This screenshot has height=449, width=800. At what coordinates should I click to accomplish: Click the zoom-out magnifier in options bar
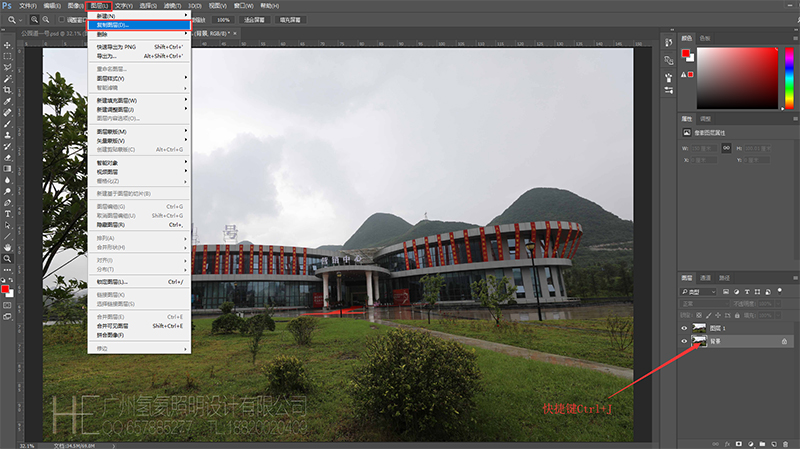point(47,19)
